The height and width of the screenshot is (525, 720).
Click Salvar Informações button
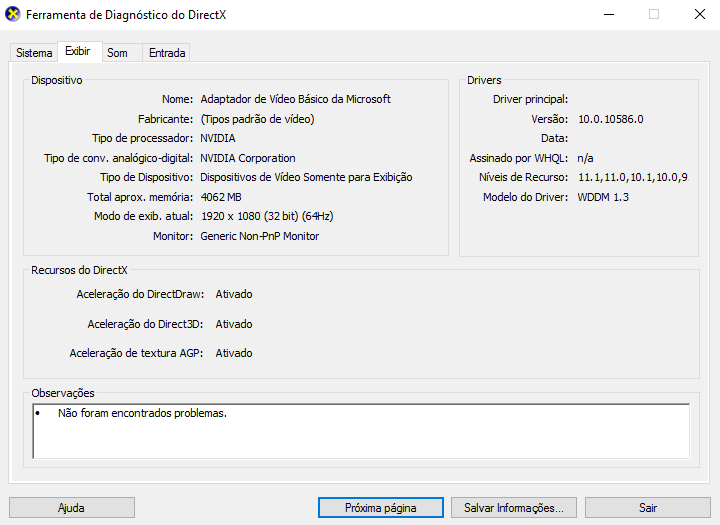pos(513,508)
